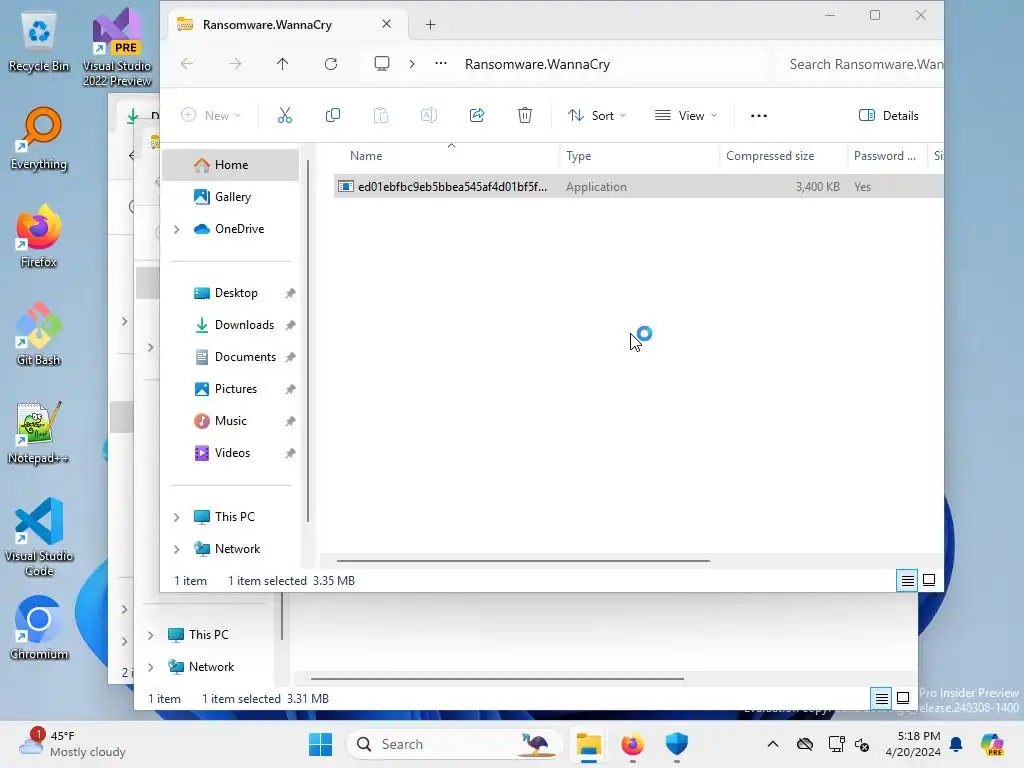Image resolution: width=1024 pixels, height=768 pixels.
Task: Sort by the Name column header
Action: (446, 155)
